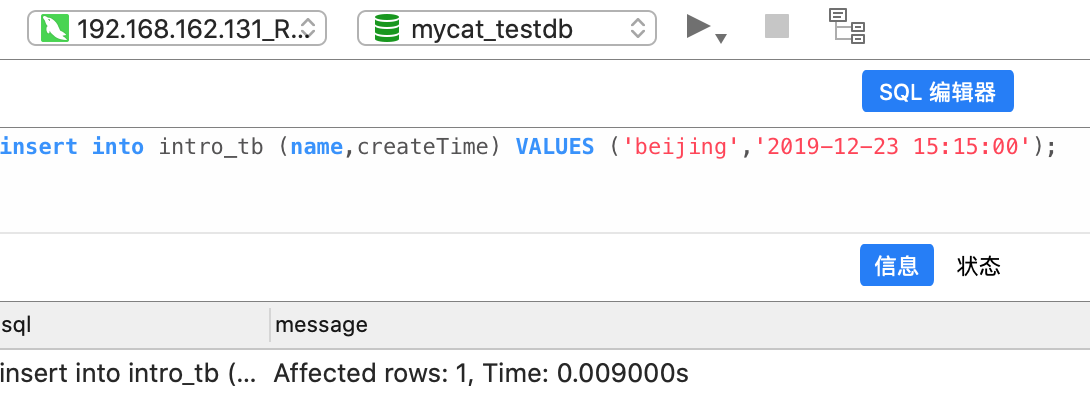Screen dimensions: 1090x398
Task: Open the run options arrow beside play
Action: (721, 38)
